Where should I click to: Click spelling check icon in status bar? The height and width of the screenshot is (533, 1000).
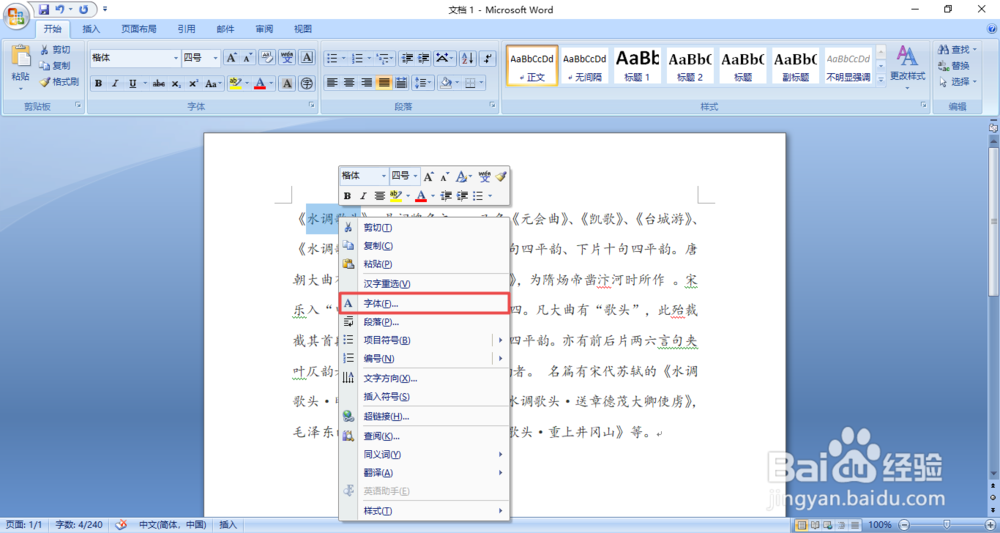121,525
